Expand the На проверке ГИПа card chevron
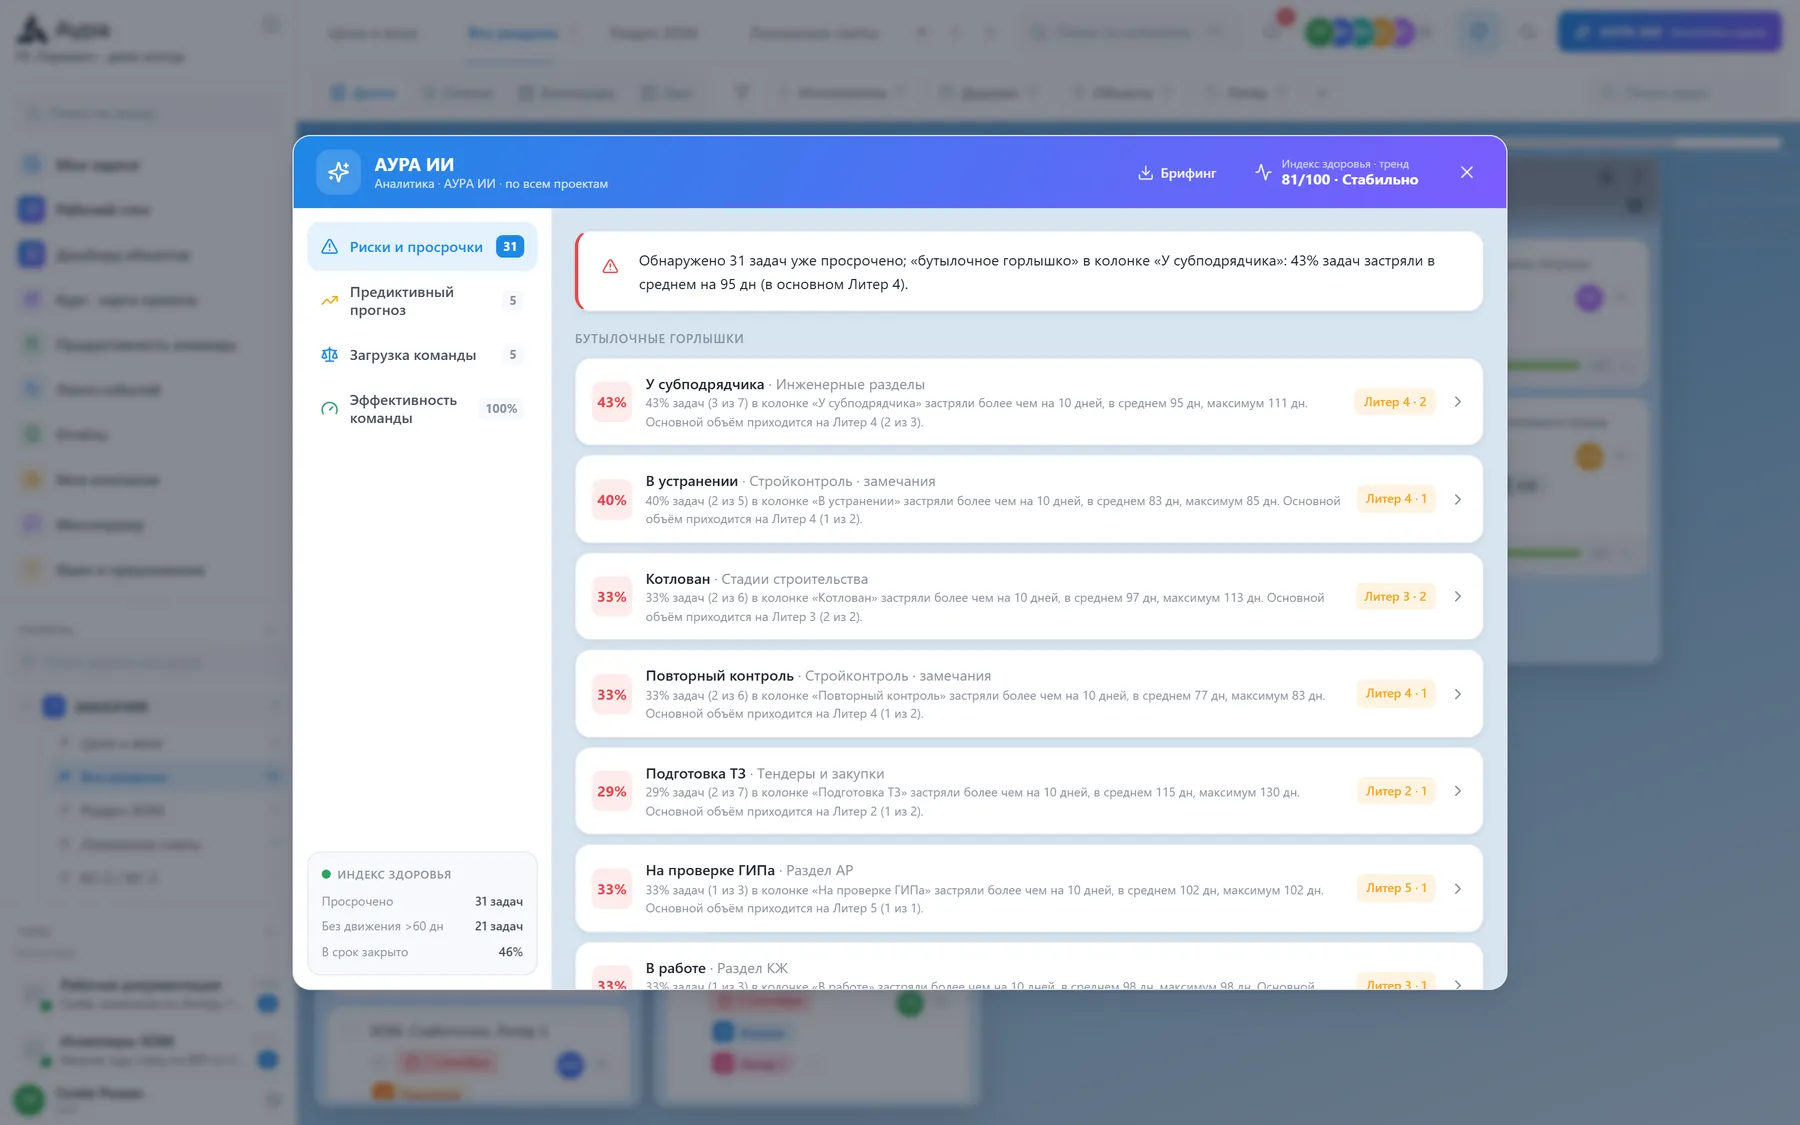 [x=1458, y=889]
